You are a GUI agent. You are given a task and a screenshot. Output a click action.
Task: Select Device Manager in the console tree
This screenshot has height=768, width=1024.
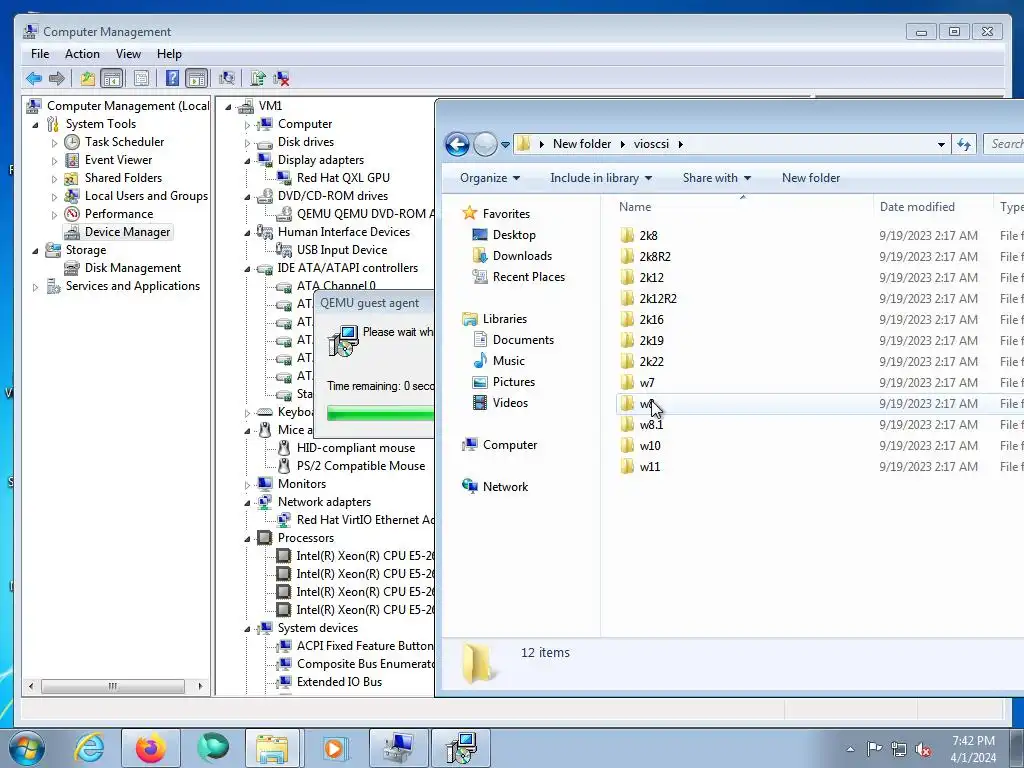pos(127,232)
